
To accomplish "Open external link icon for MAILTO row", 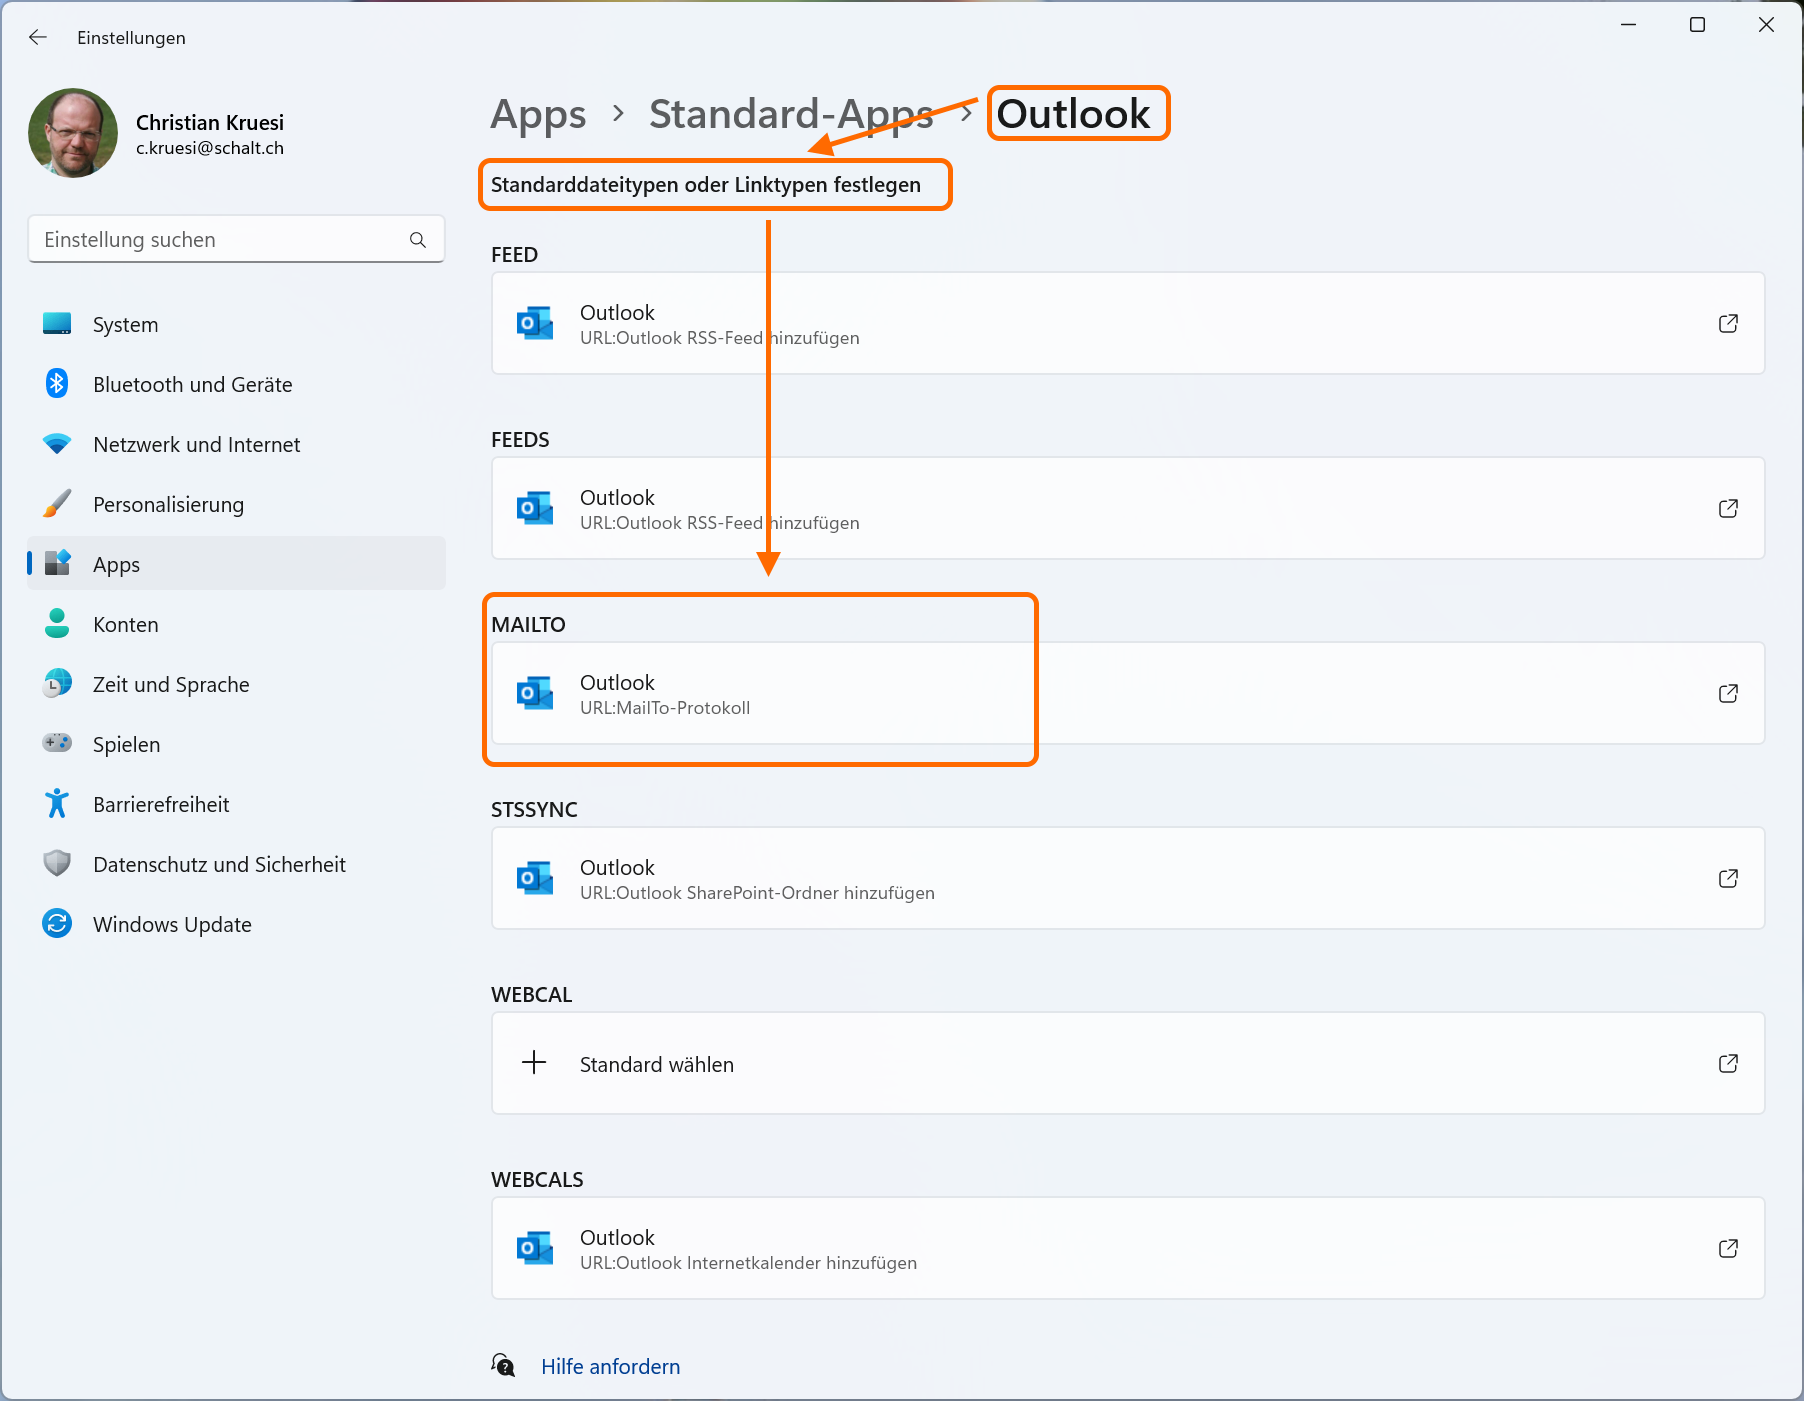I will click(1728, 694).
